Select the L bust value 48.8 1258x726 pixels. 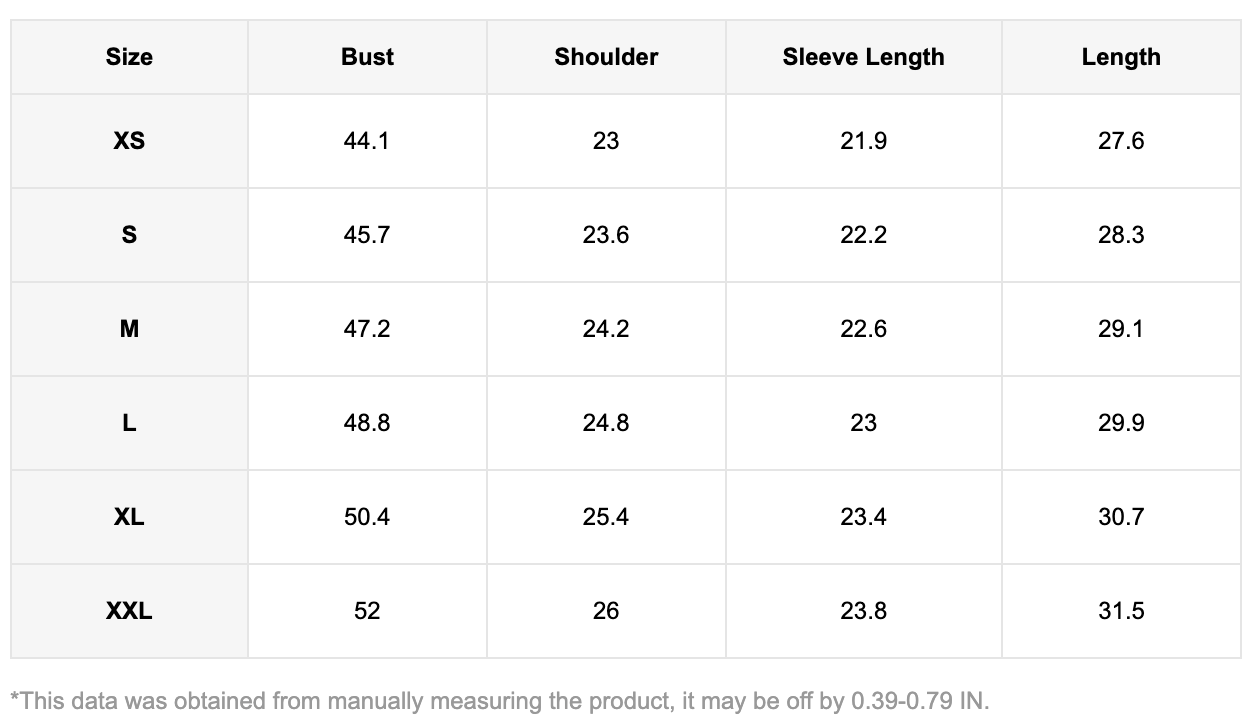click(x=367, y=423)
